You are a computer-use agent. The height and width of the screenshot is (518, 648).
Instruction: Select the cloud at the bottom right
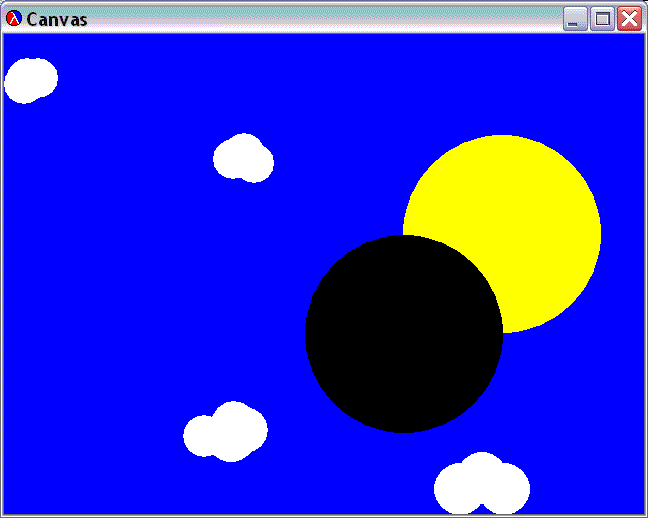pos(481,485)
